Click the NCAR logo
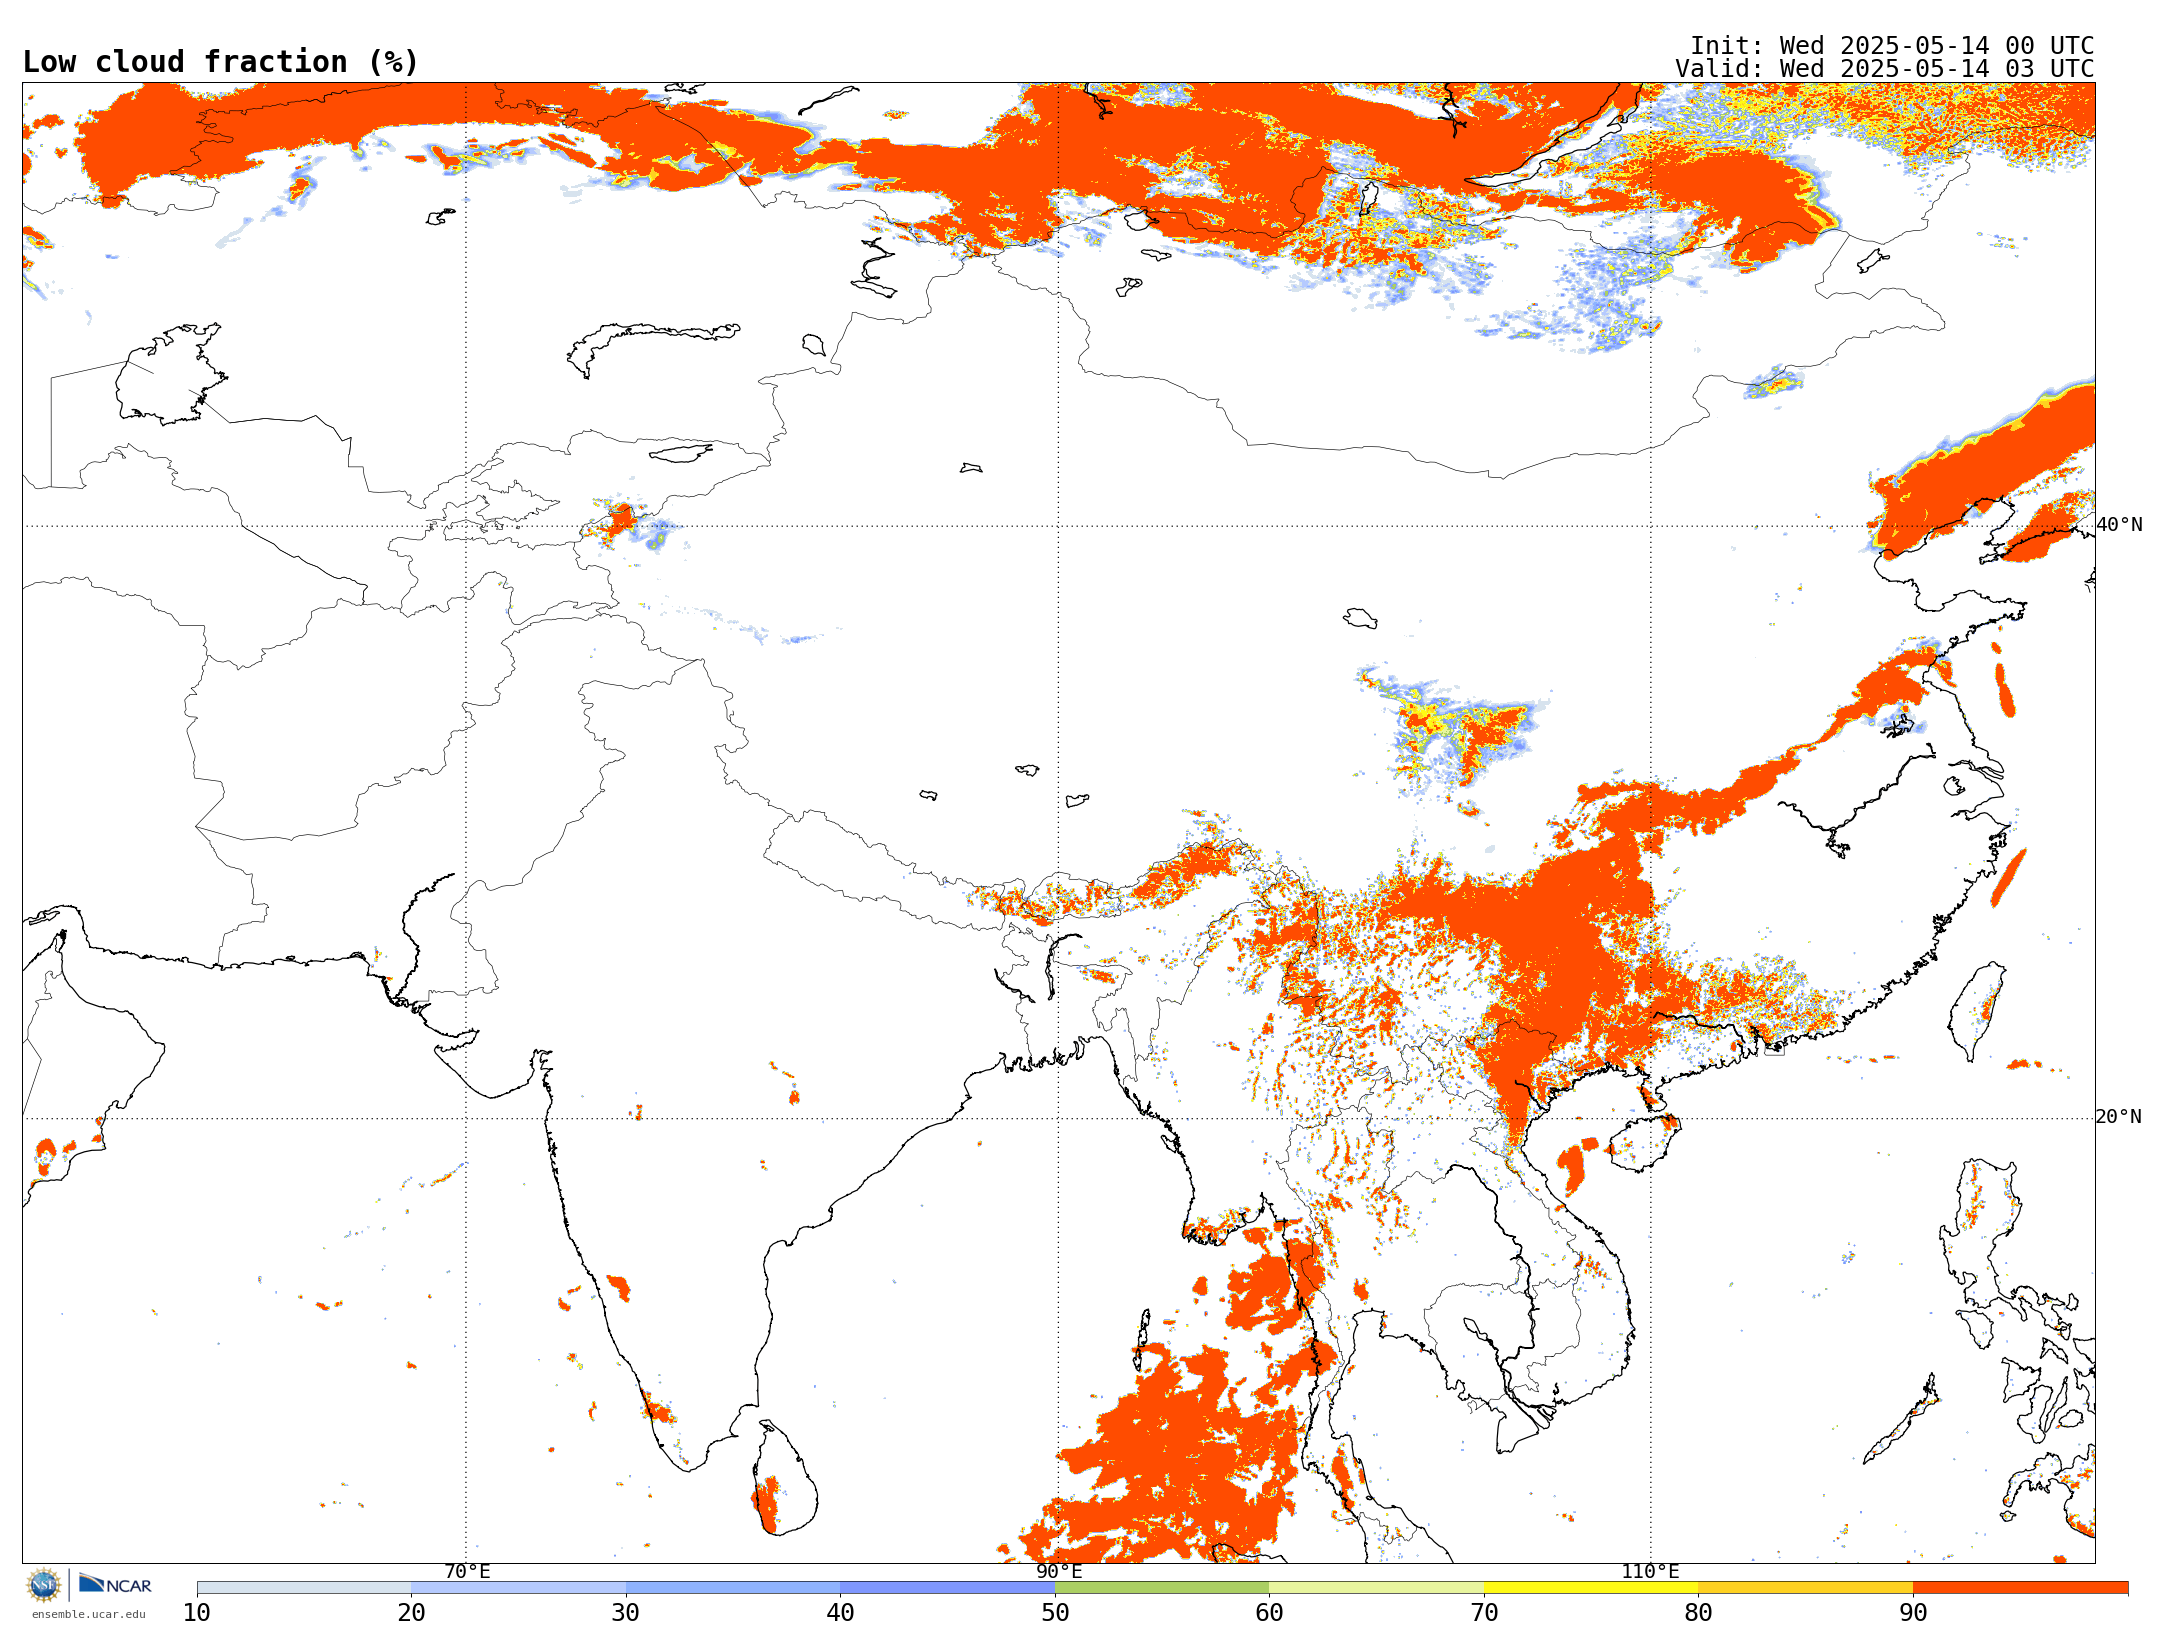This screenshot has width=2160, height=1626. (115, 1584)
